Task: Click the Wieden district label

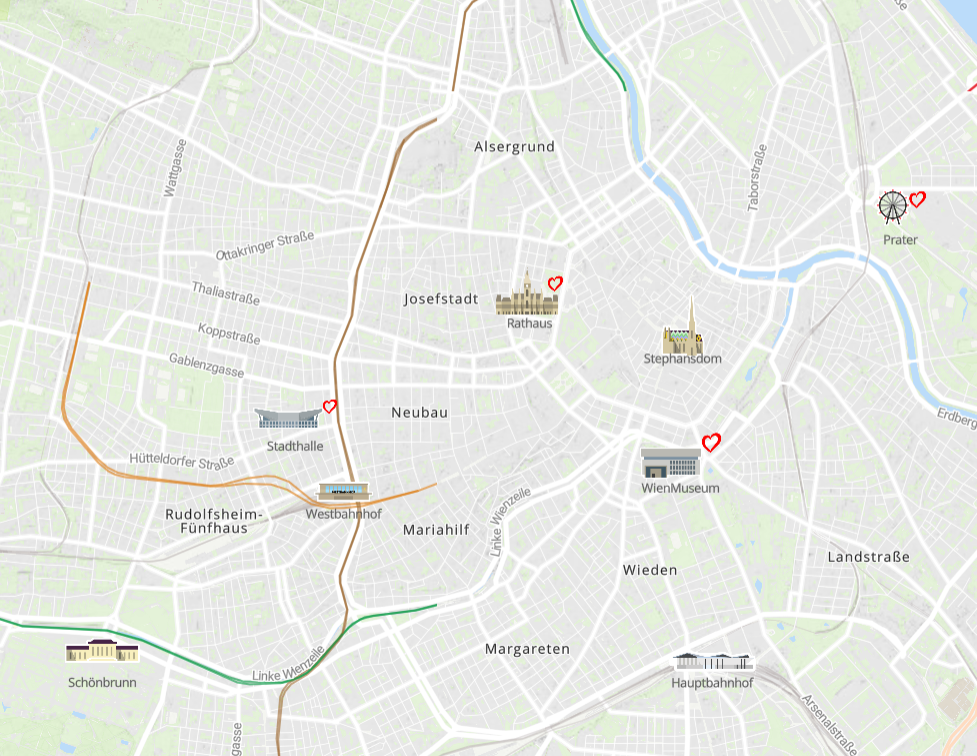Action: click(650, 570)
